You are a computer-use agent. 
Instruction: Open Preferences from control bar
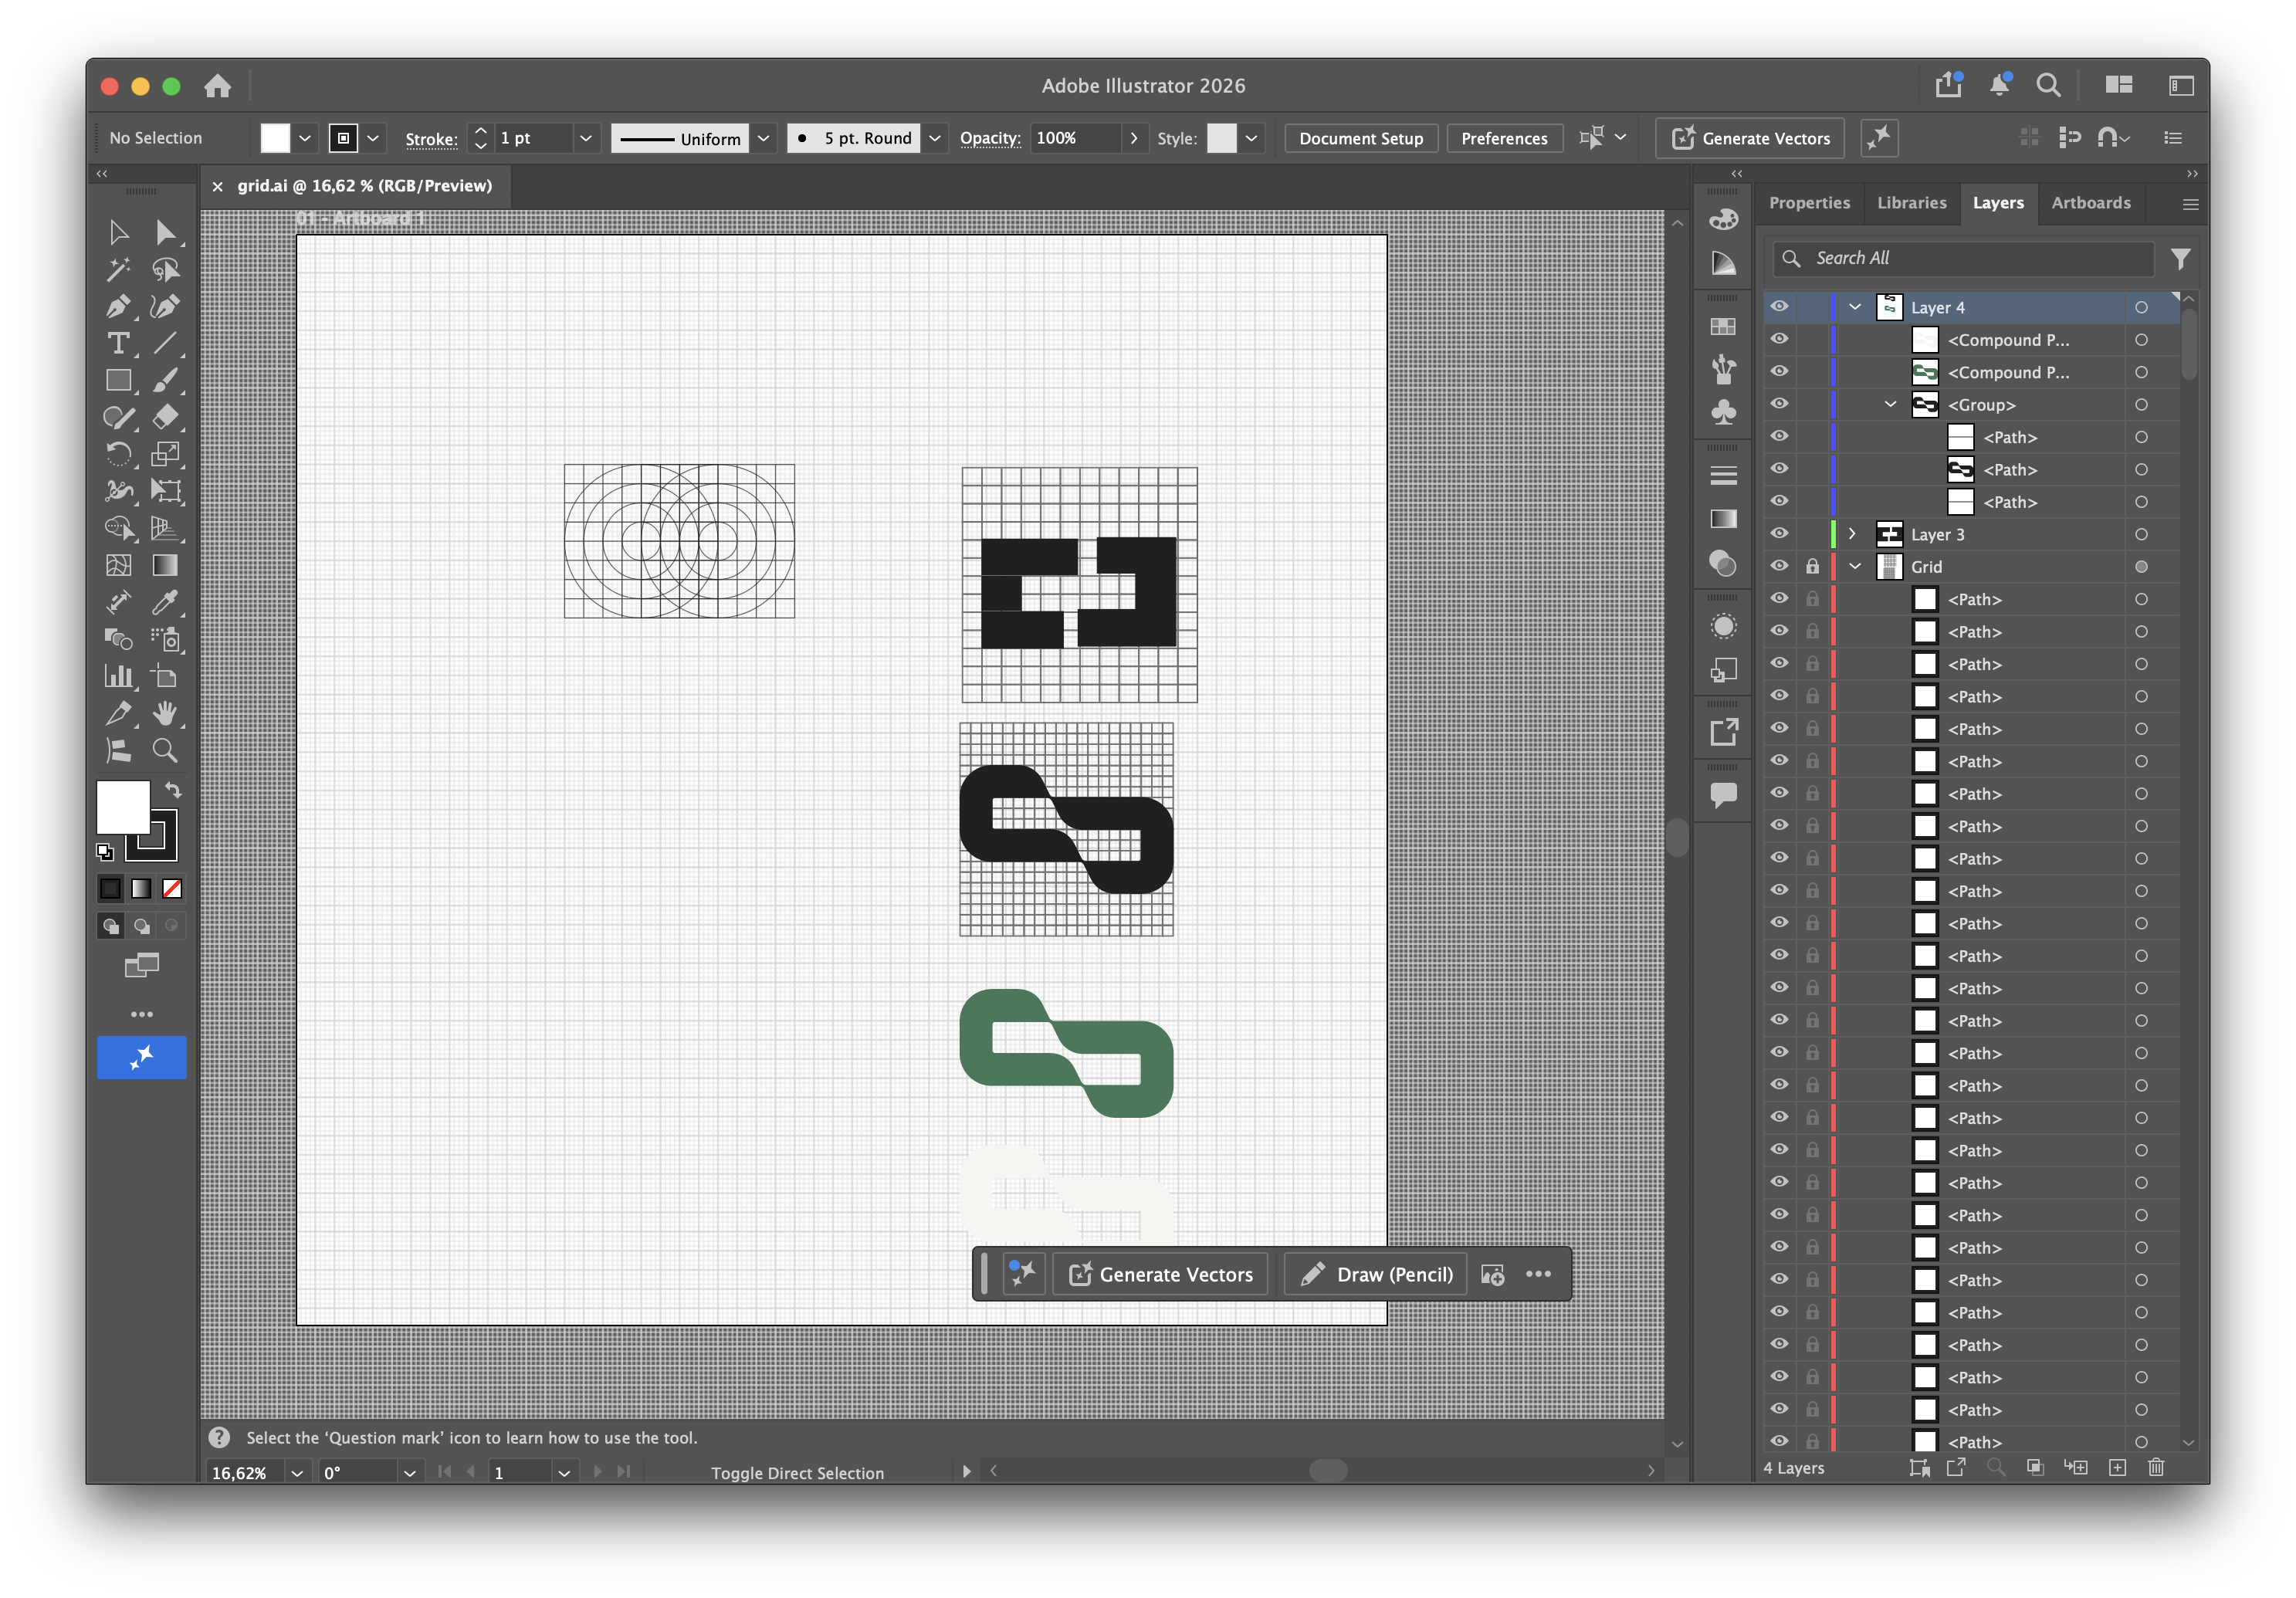point(1503,138)
